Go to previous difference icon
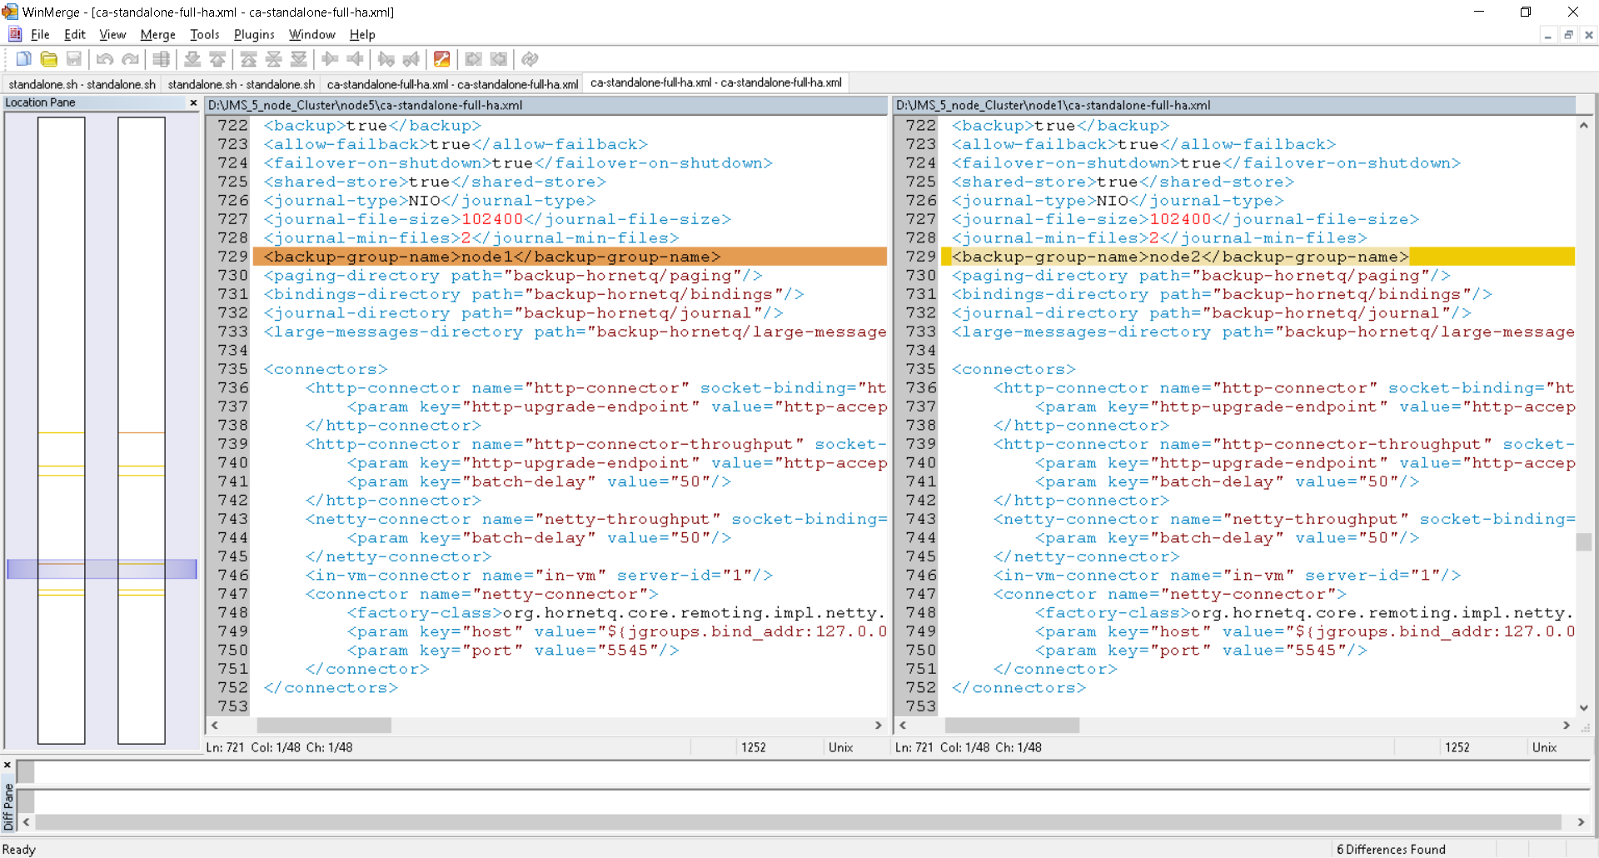Image resolution: width=1599 pixels, height=858 pixels. (217, 59)
